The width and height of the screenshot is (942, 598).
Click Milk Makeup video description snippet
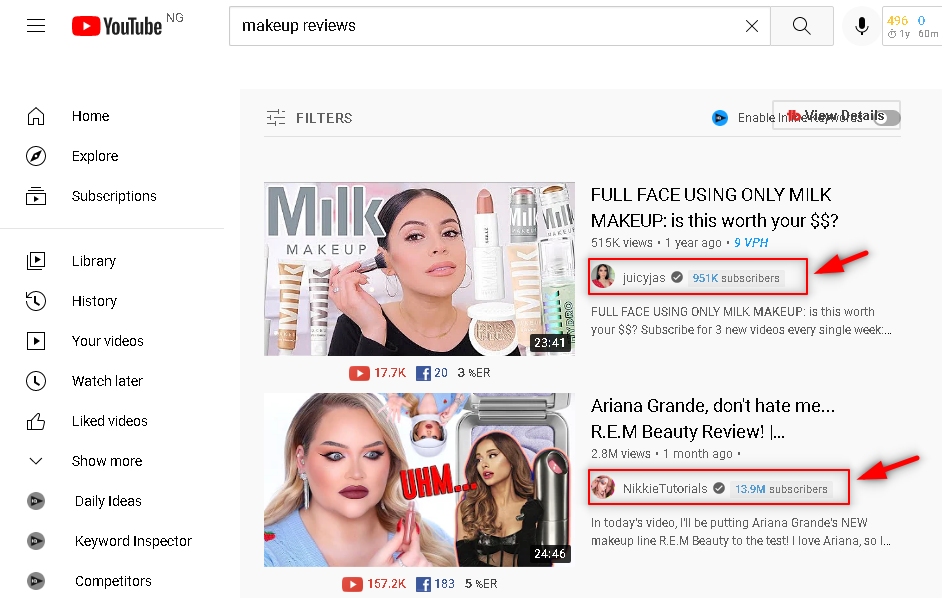pos(741,320)
